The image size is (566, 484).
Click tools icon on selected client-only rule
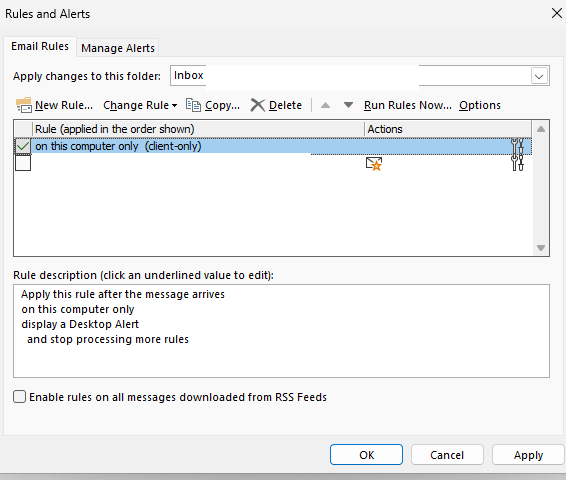point(517,146)
